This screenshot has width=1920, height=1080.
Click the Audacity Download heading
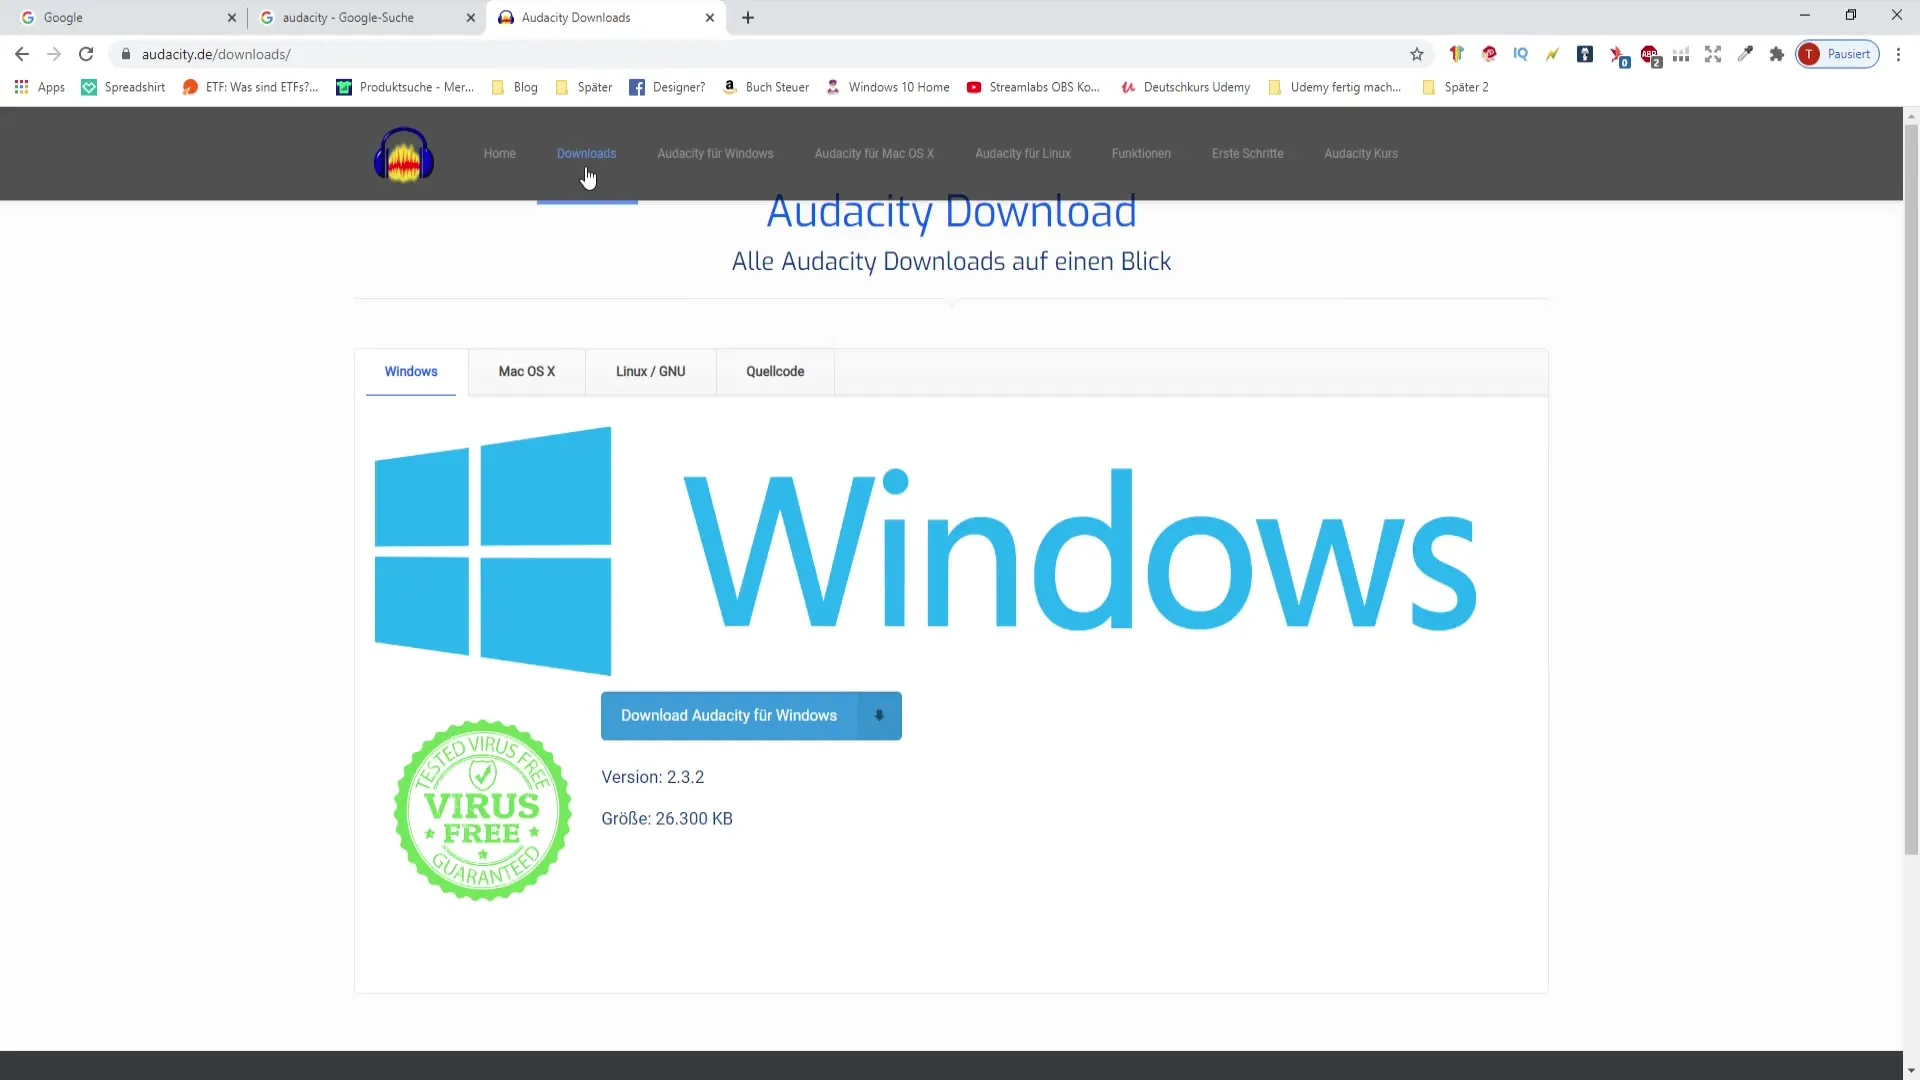(x=951, y=212)
